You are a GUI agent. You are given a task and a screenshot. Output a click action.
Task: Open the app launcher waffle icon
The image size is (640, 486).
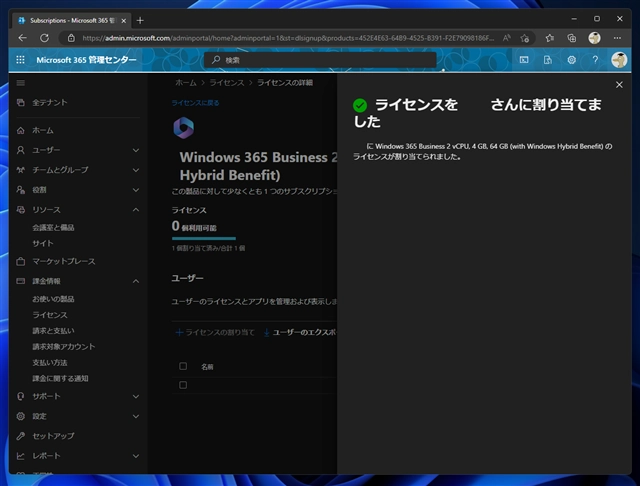[20, 60]
